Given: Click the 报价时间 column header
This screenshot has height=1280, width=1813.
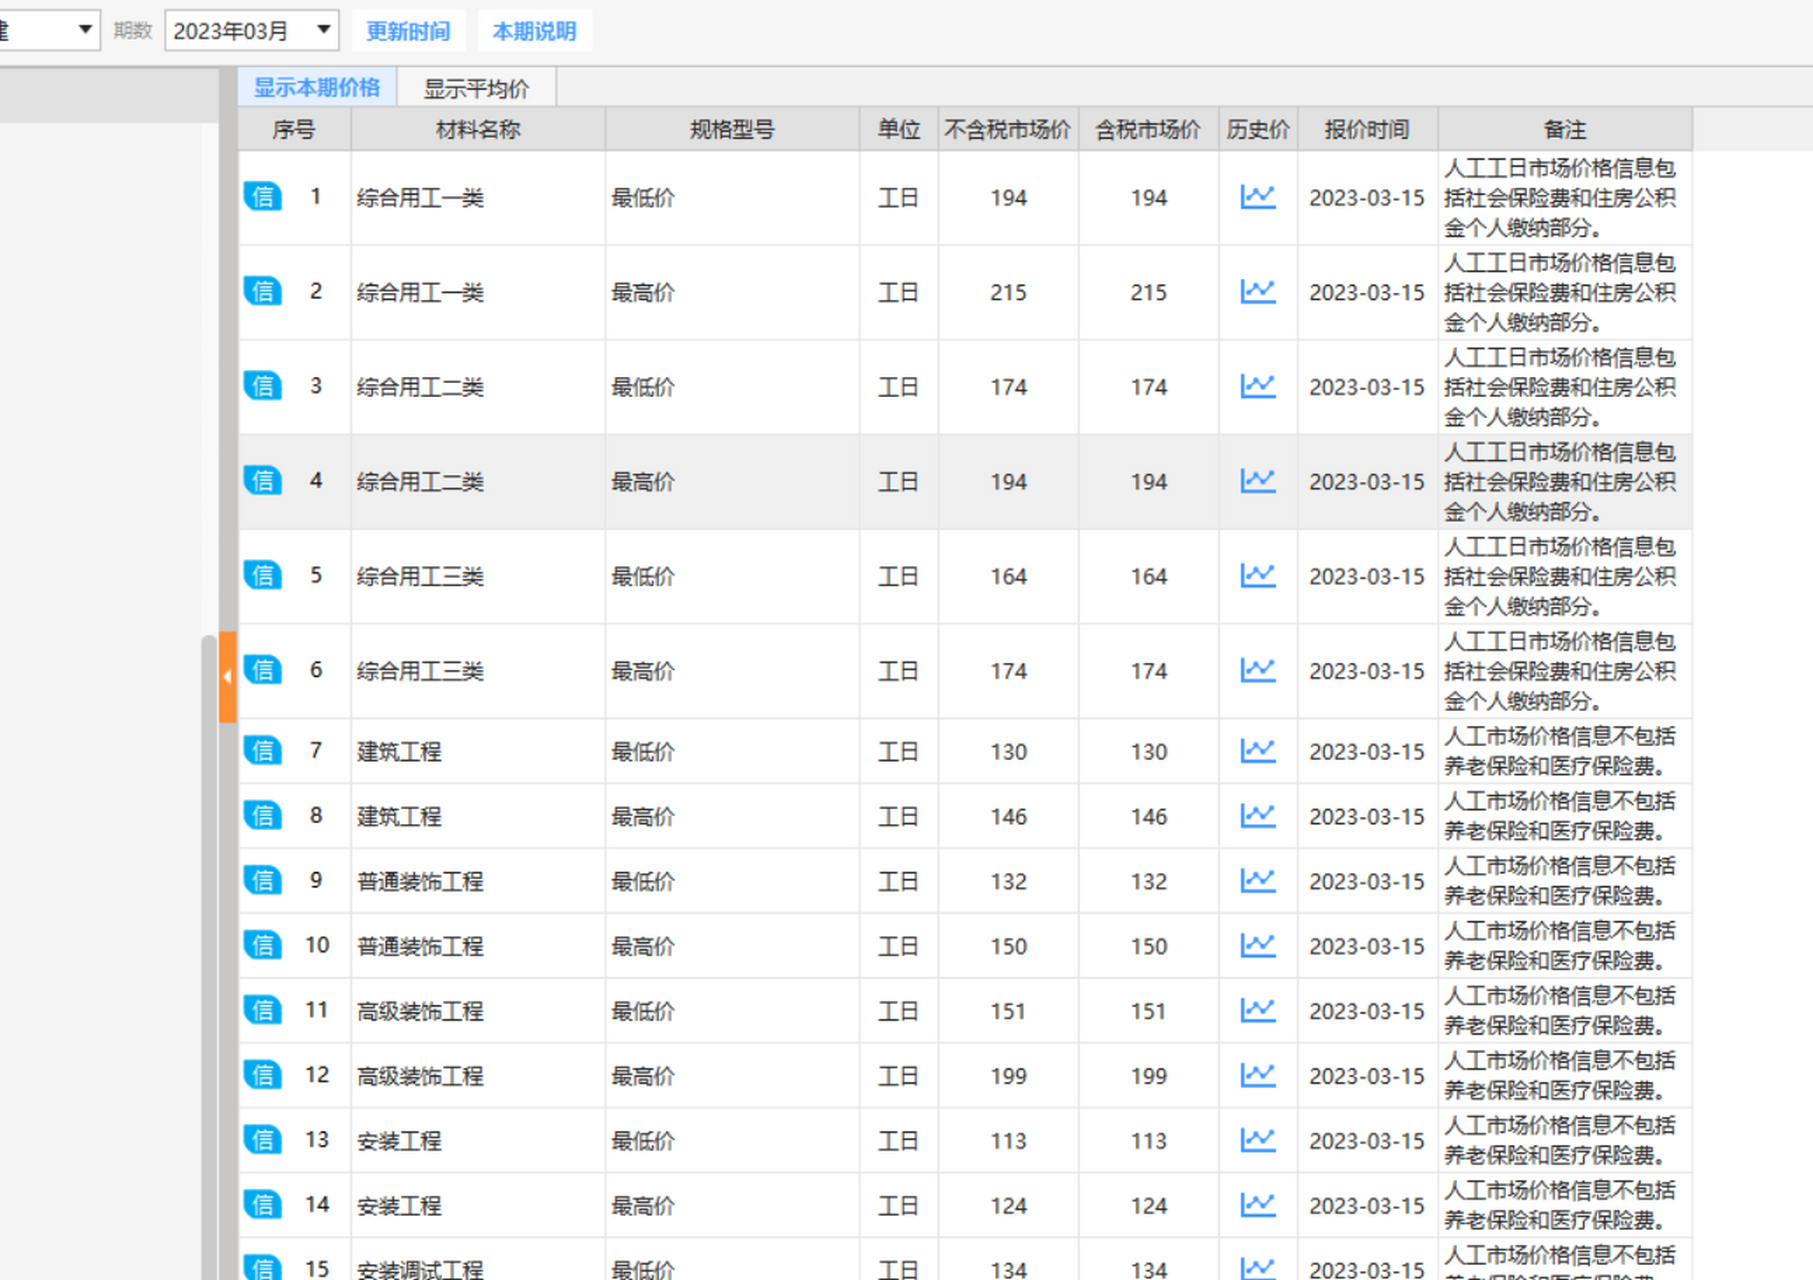Looking at the screenshot, I should pos(1367,129).
